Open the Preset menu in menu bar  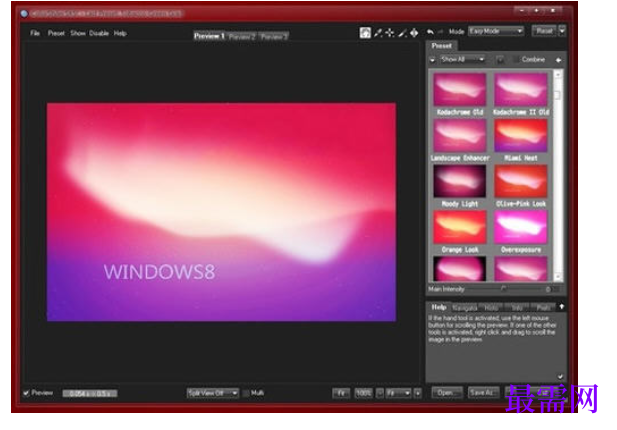coord(56,33)
